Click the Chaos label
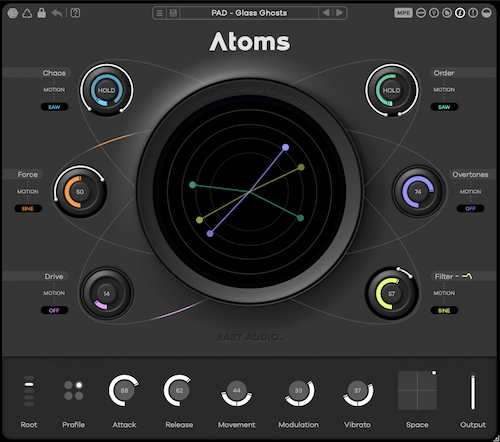Screen dimensions: 500x442 [54, 73]
